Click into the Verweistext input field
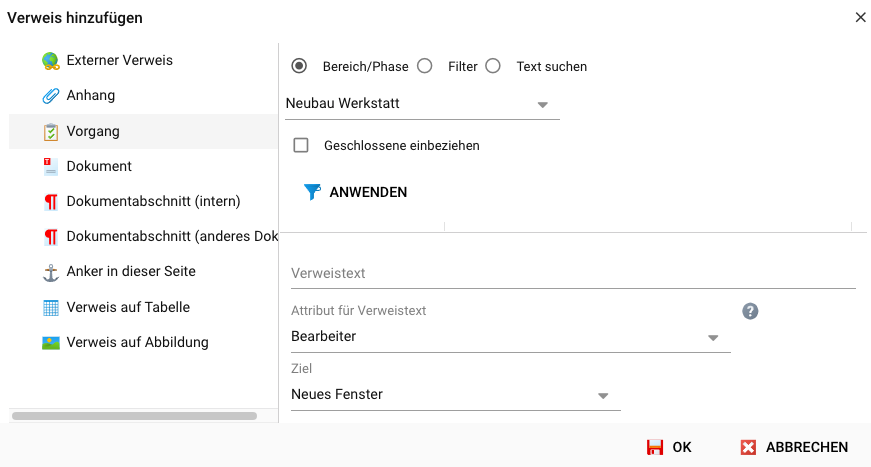Screen dimensions: 871x467 [x=572, y=273]
